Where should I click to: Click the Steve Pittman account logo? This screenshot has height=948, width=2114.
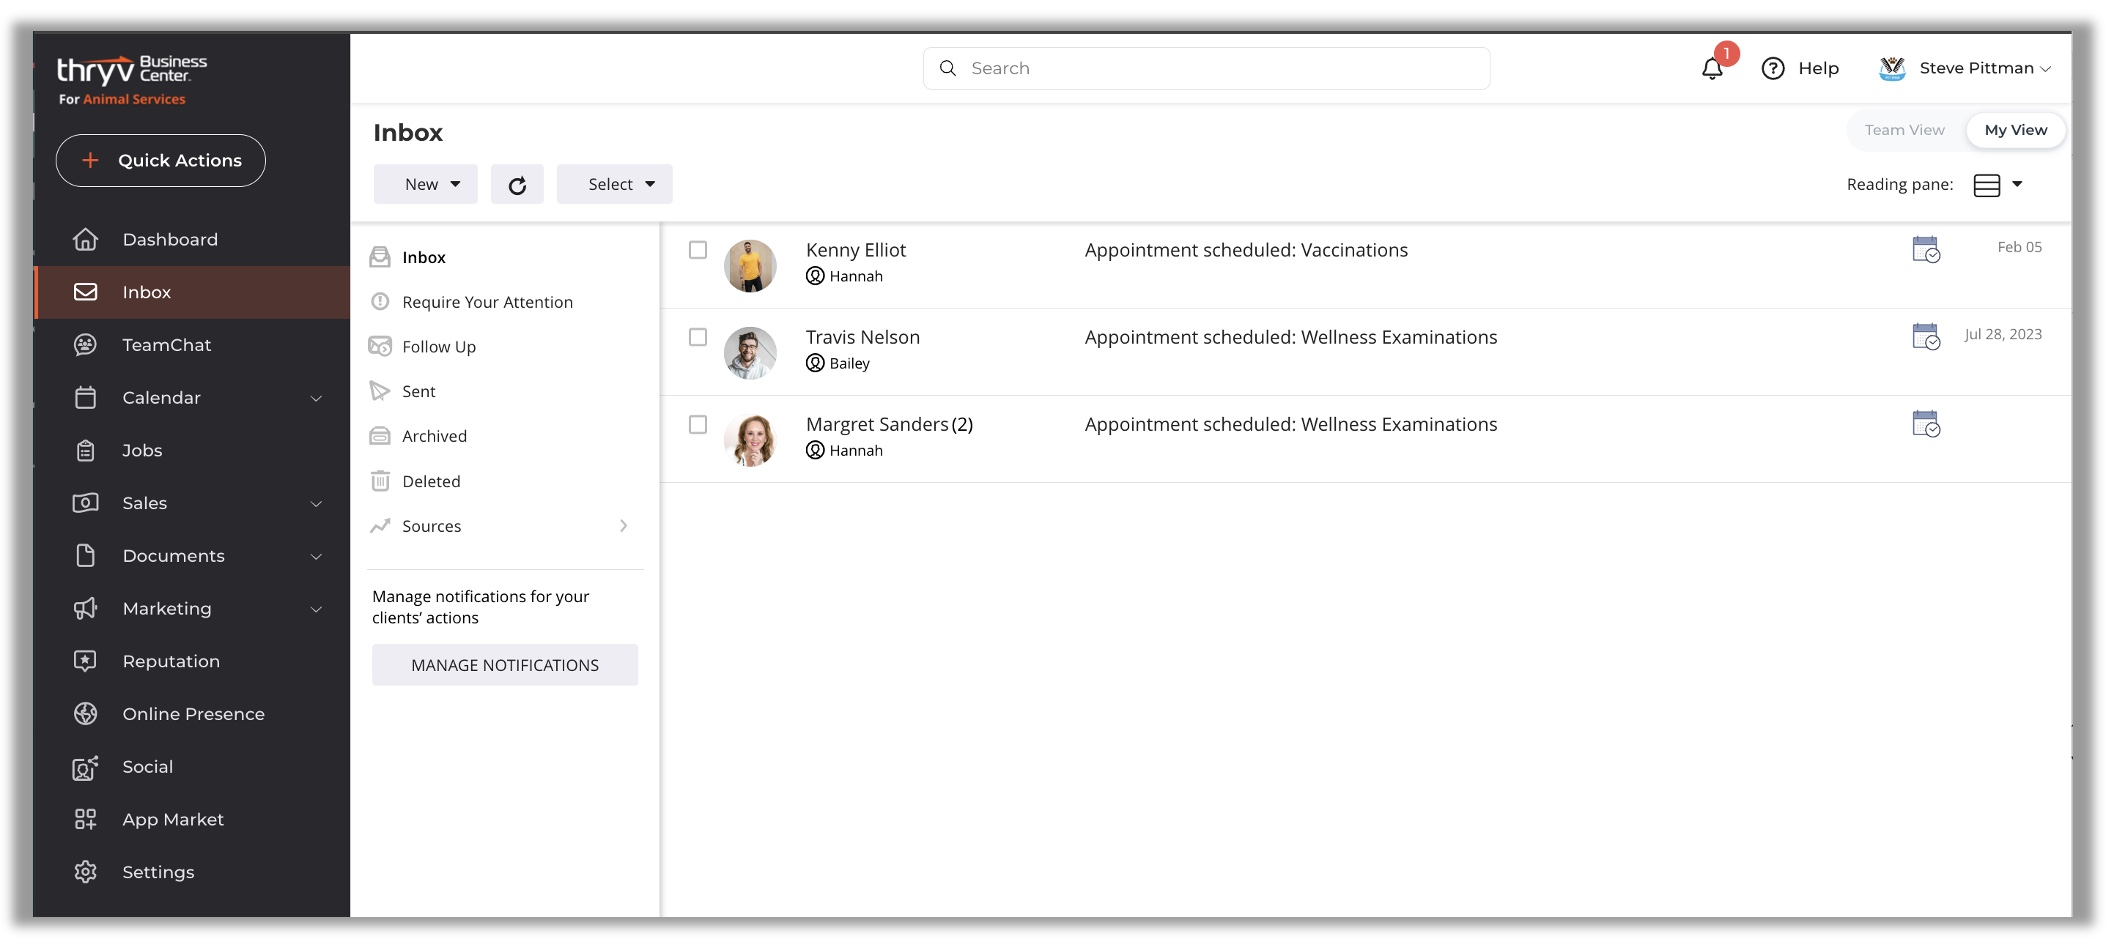click(x=1892, y=68)
